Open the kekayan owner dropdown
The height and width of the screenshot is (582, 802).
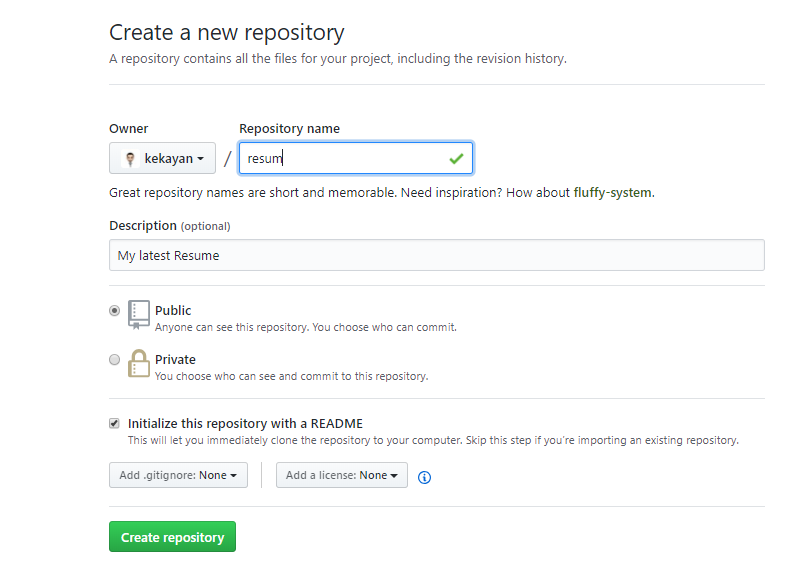tap(162, 158)
